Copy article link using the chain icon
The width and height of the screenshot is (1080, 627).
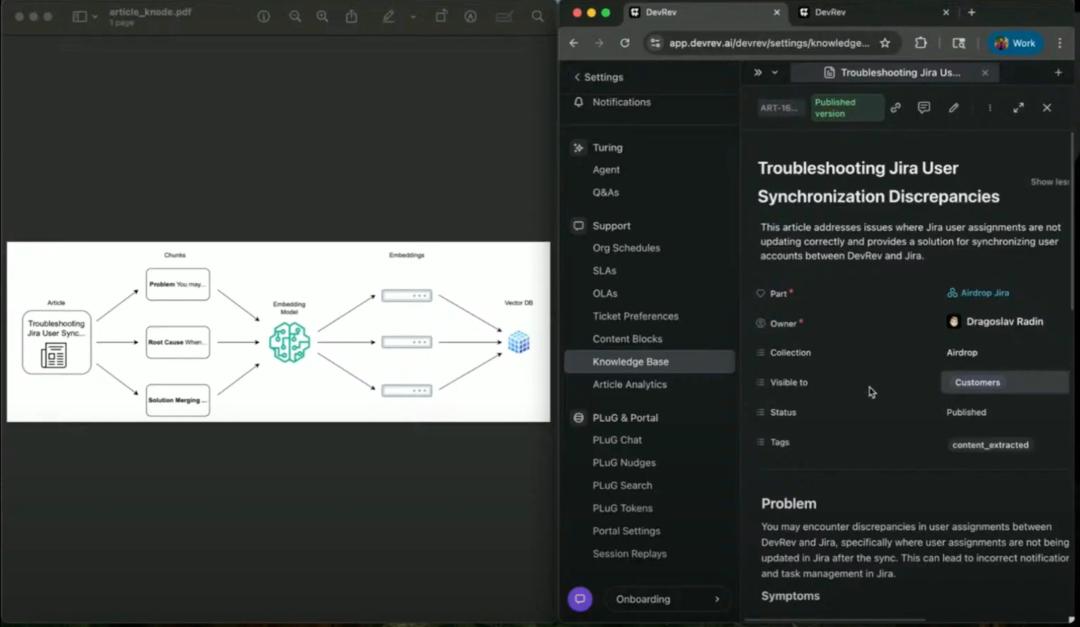pyautogui.click(x=896, y=107)
